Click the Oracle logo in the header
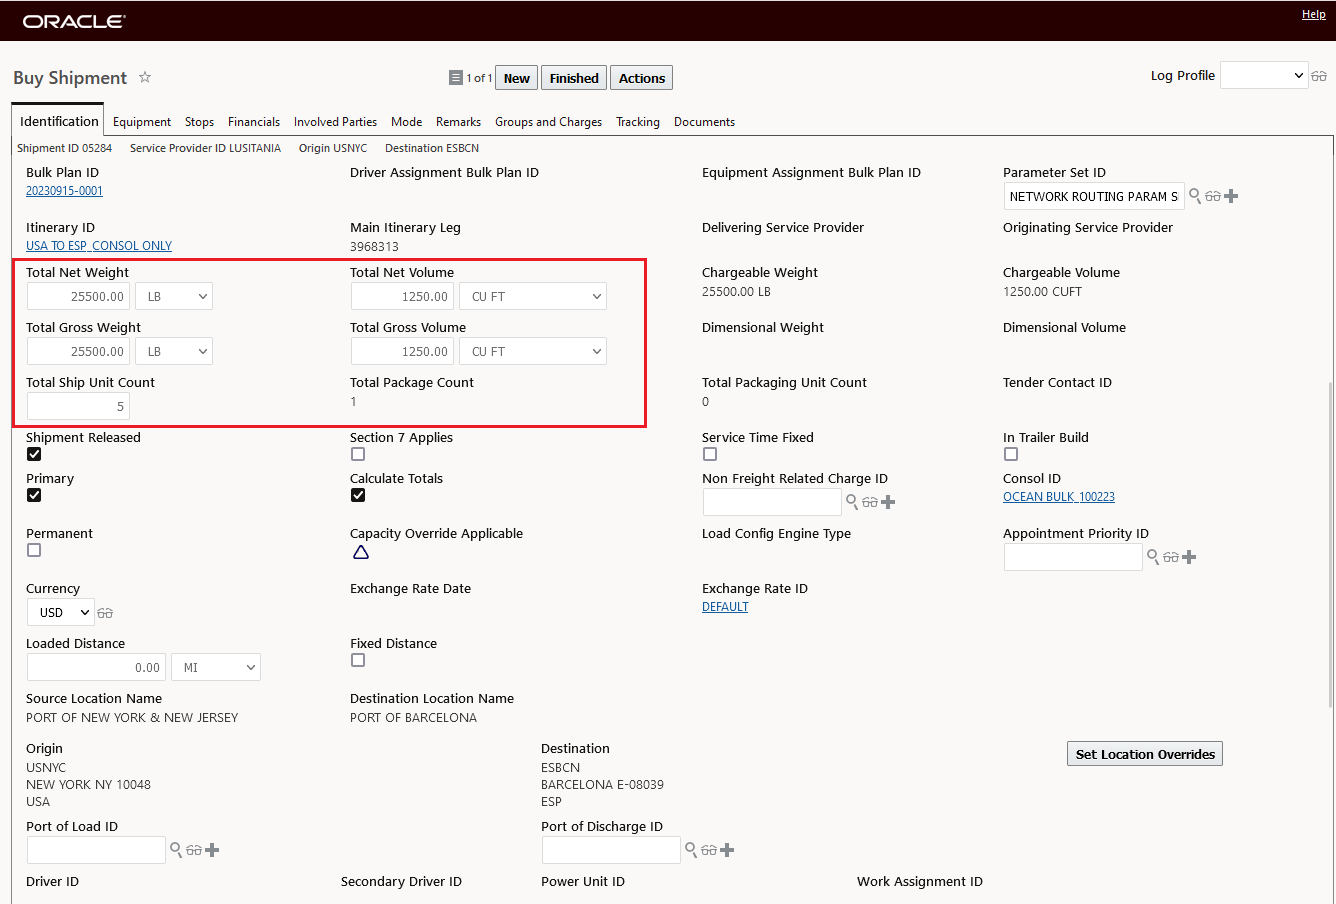The height and width of the screenshot is (904, 1336). 74,21
